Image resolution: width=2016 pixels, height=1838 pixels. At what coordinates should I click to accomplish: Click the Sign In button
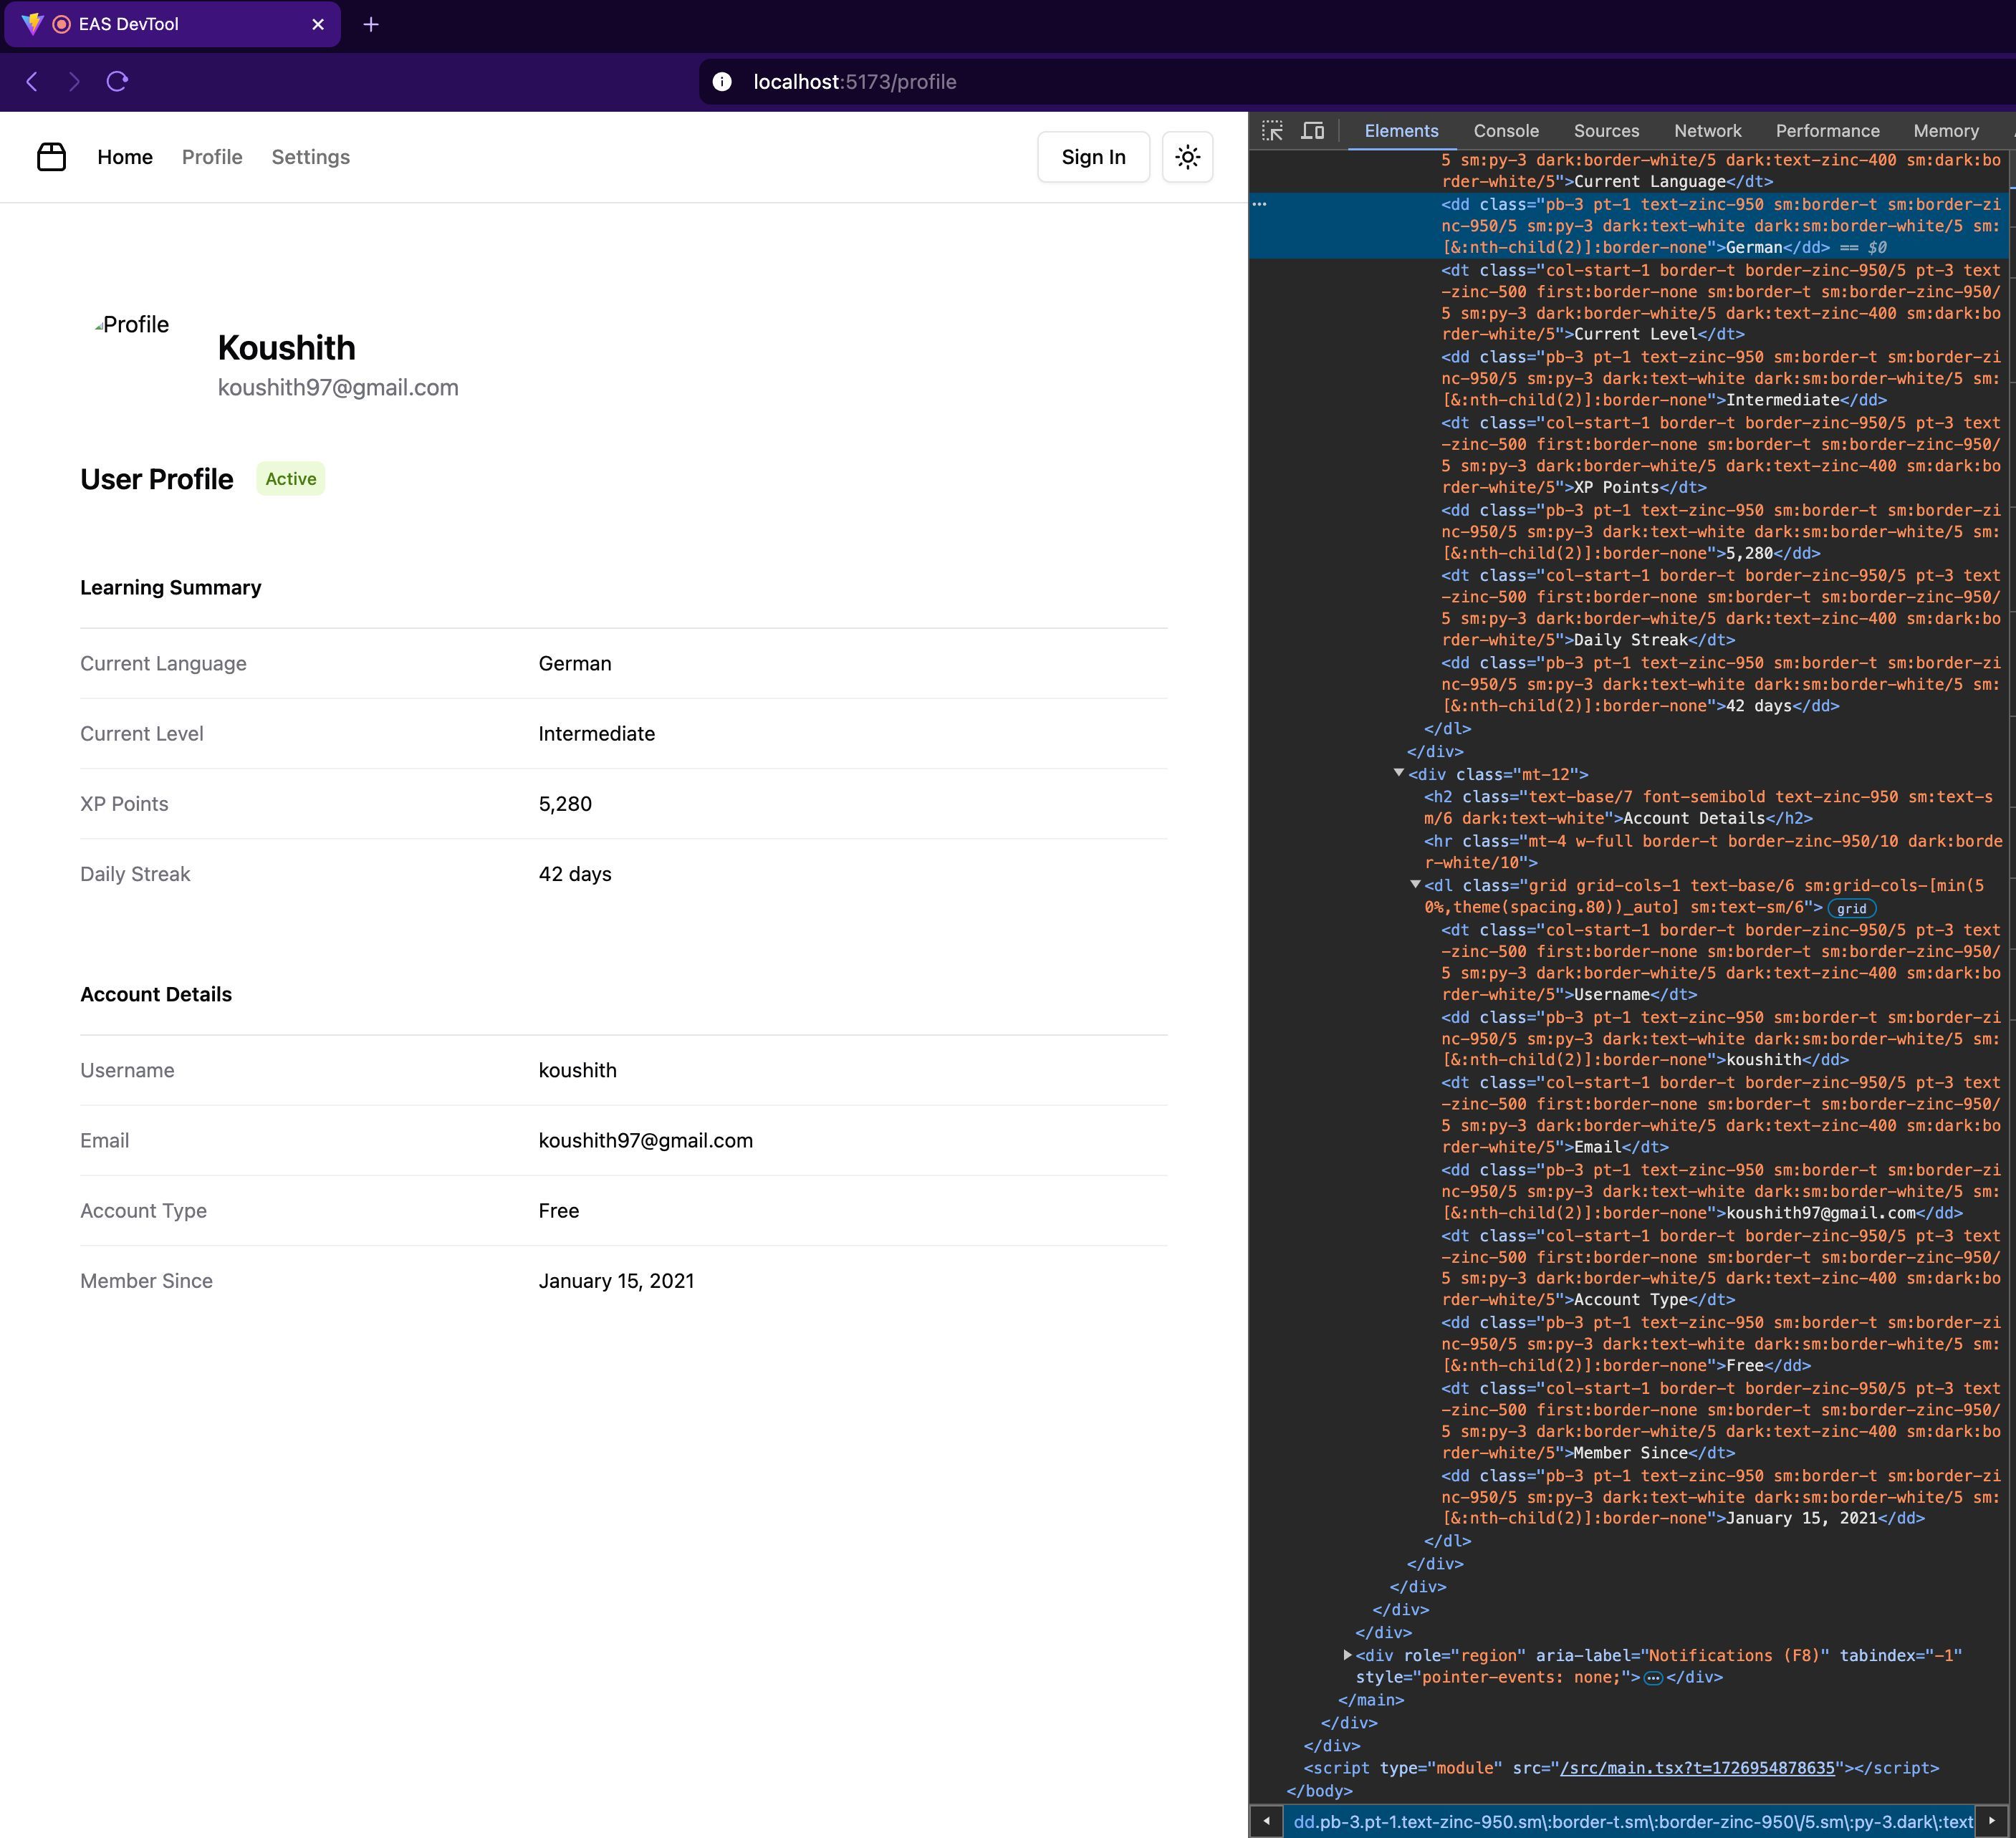[1094, 156]
